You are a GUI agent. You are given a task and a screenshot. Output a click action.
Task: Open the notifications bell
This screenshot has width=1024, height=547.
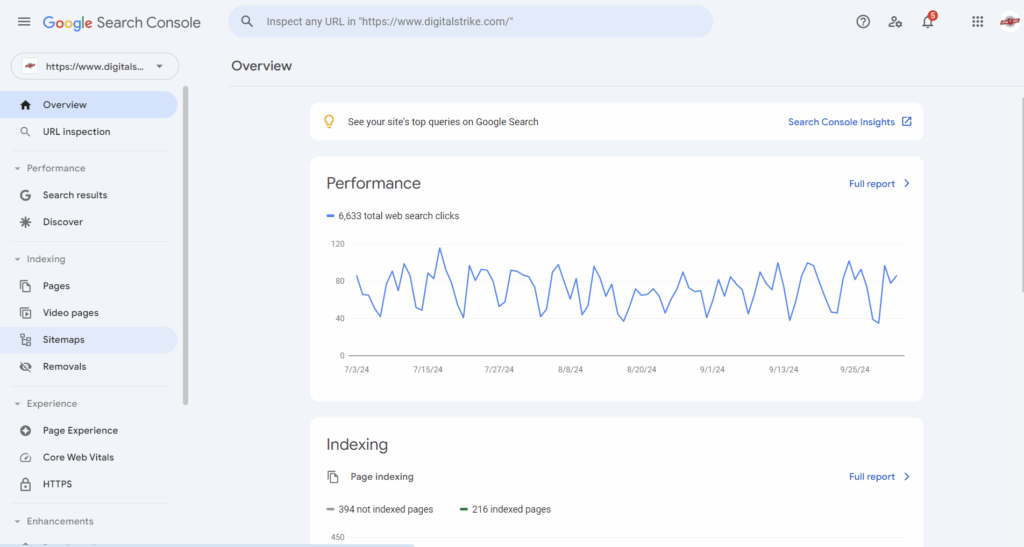(x=928, y=21)
